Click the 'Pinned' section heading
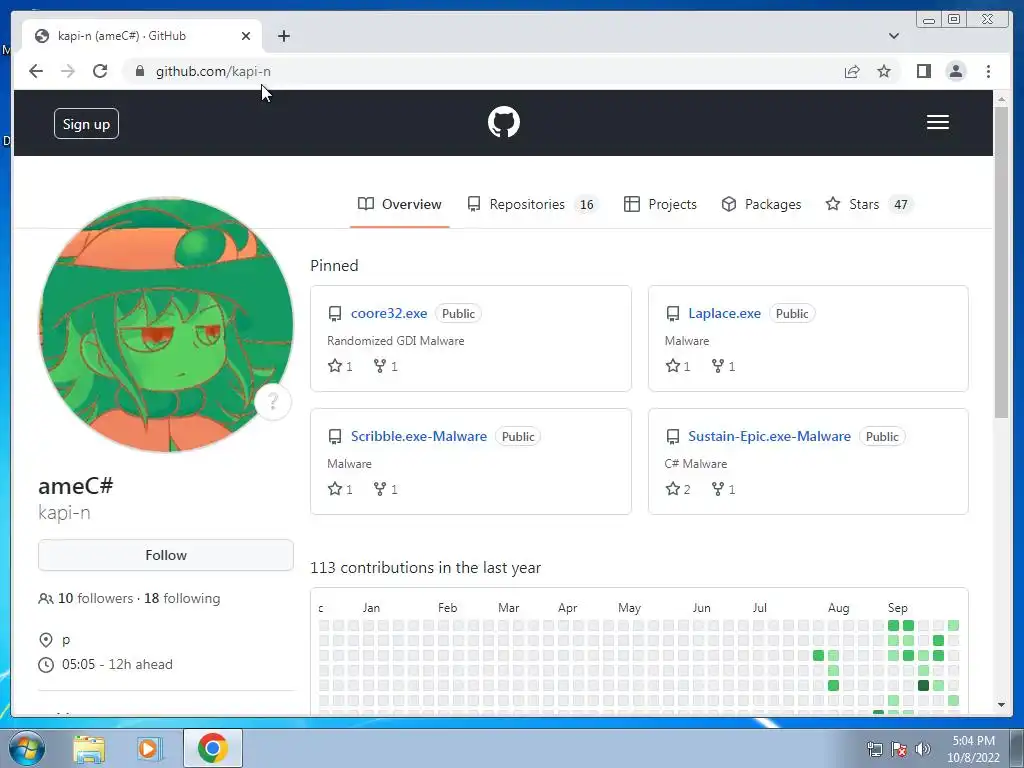 334,266
